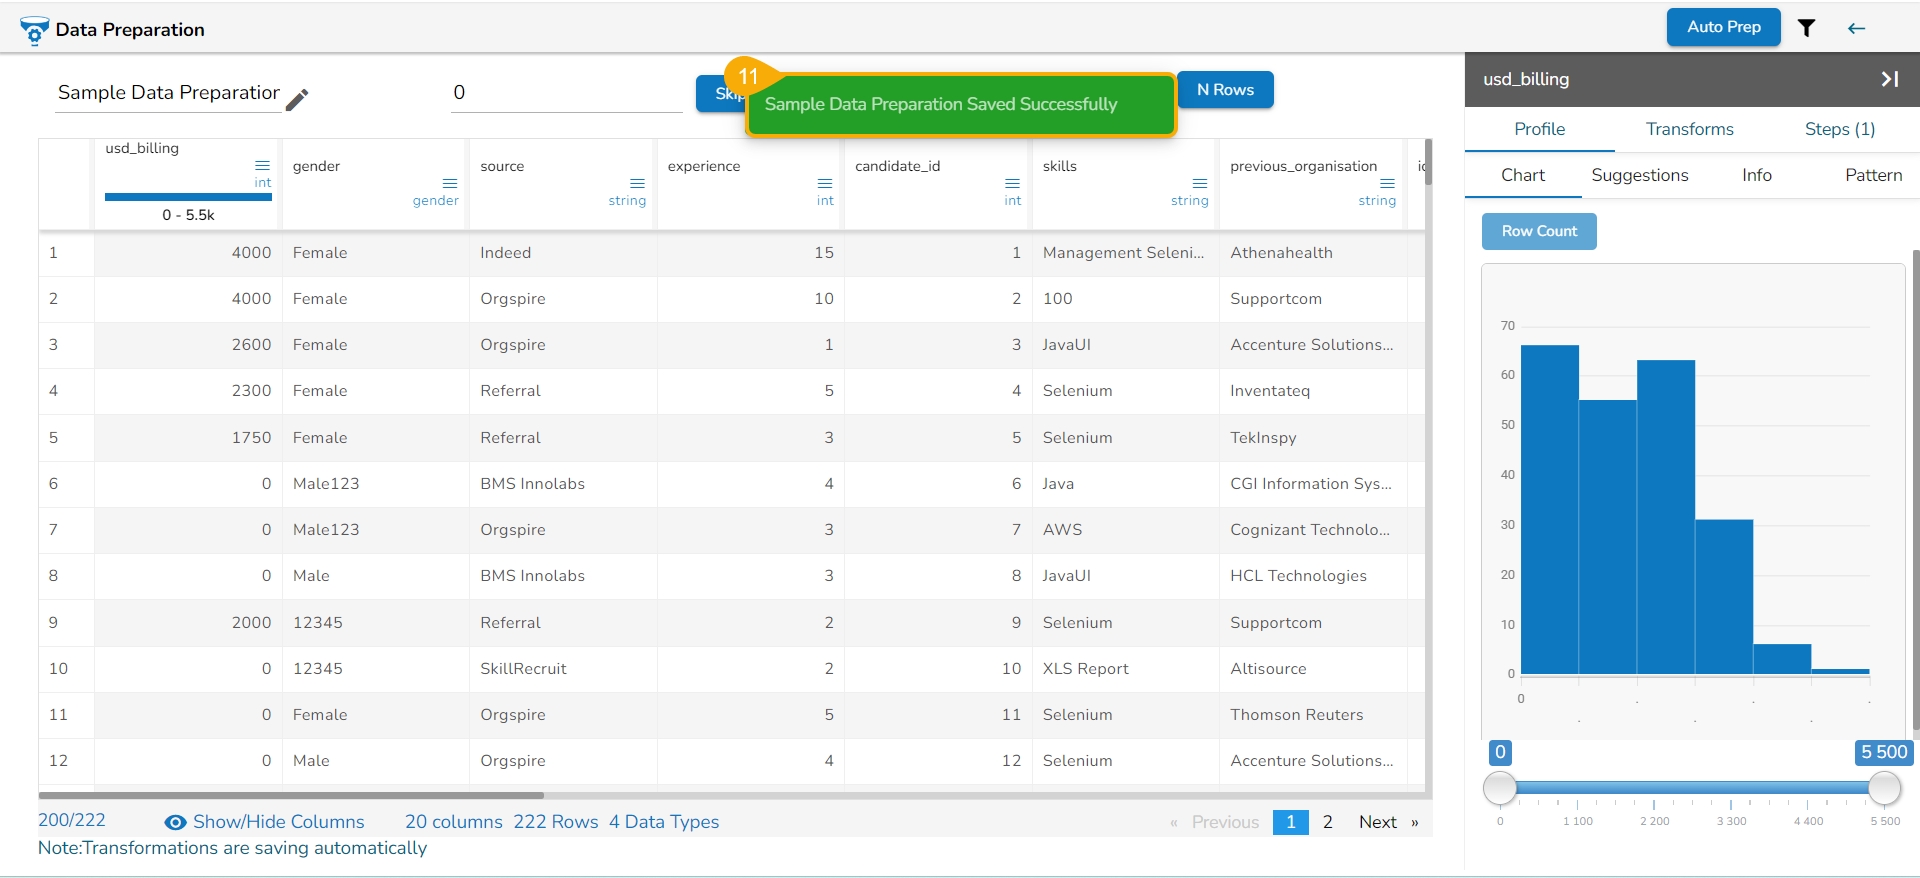
Task: Click the filter funnel icon in header
Action: pos(1806,28)
